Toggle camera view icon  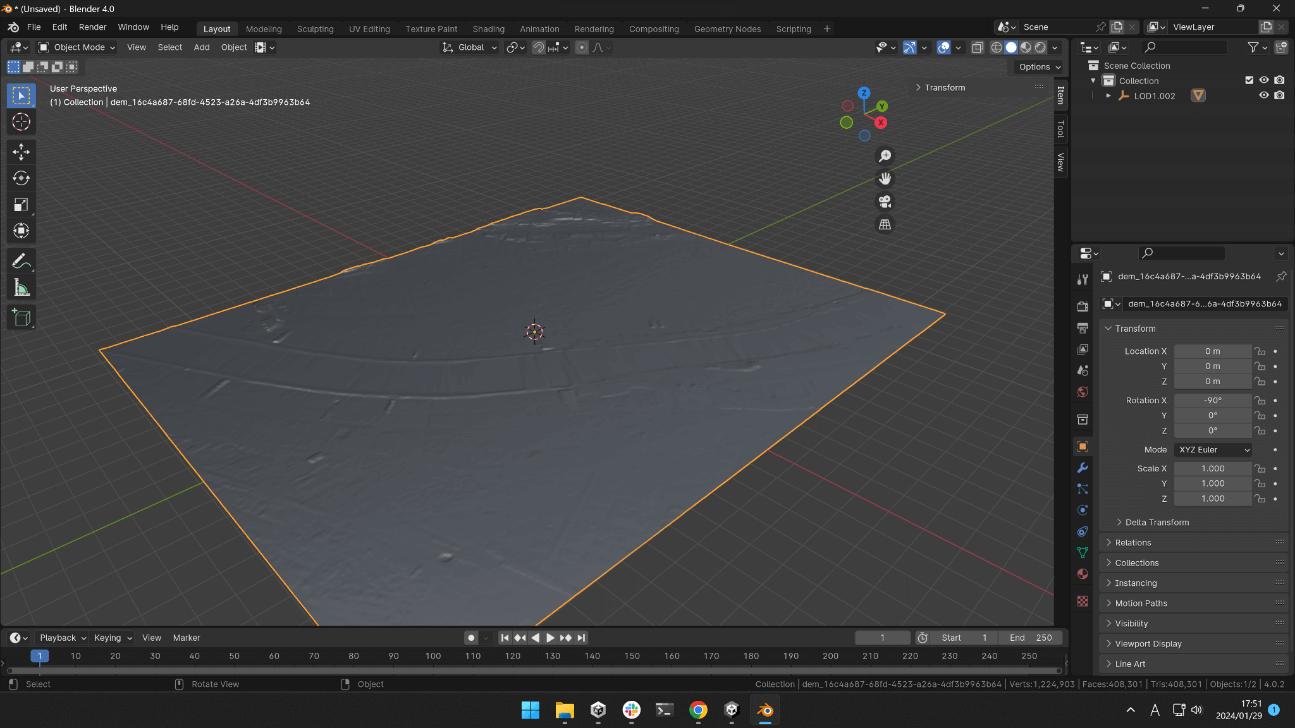884,202
